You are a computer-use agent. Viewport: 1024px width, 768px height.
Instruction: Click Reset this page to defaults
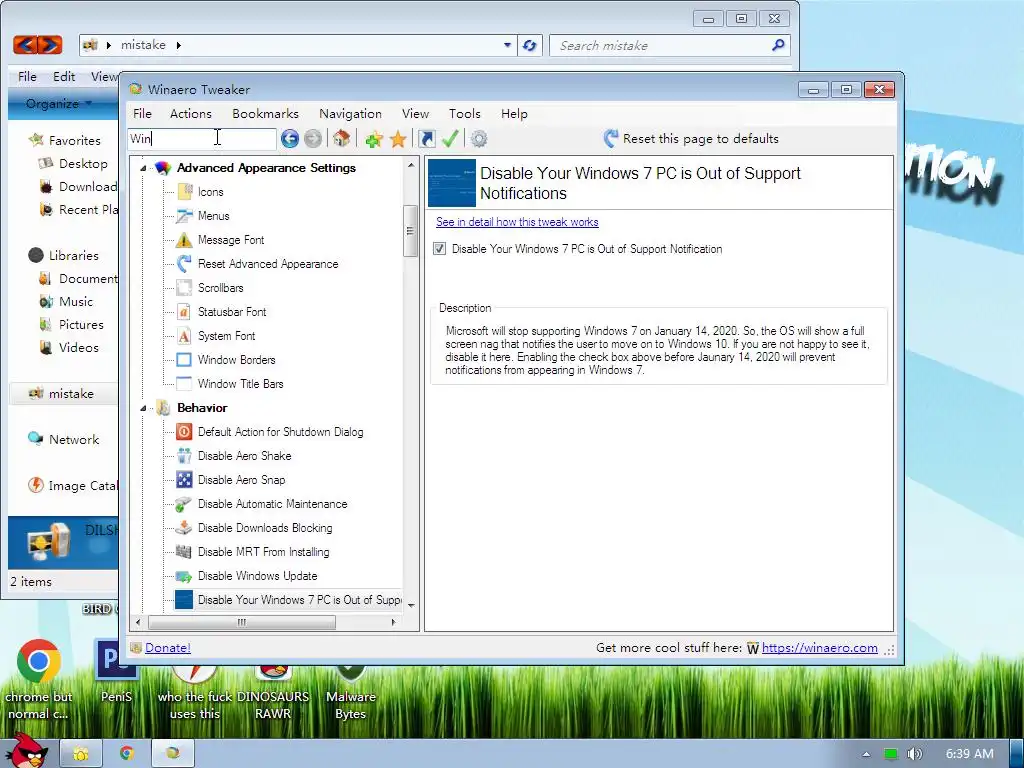[x=691, y=138]
